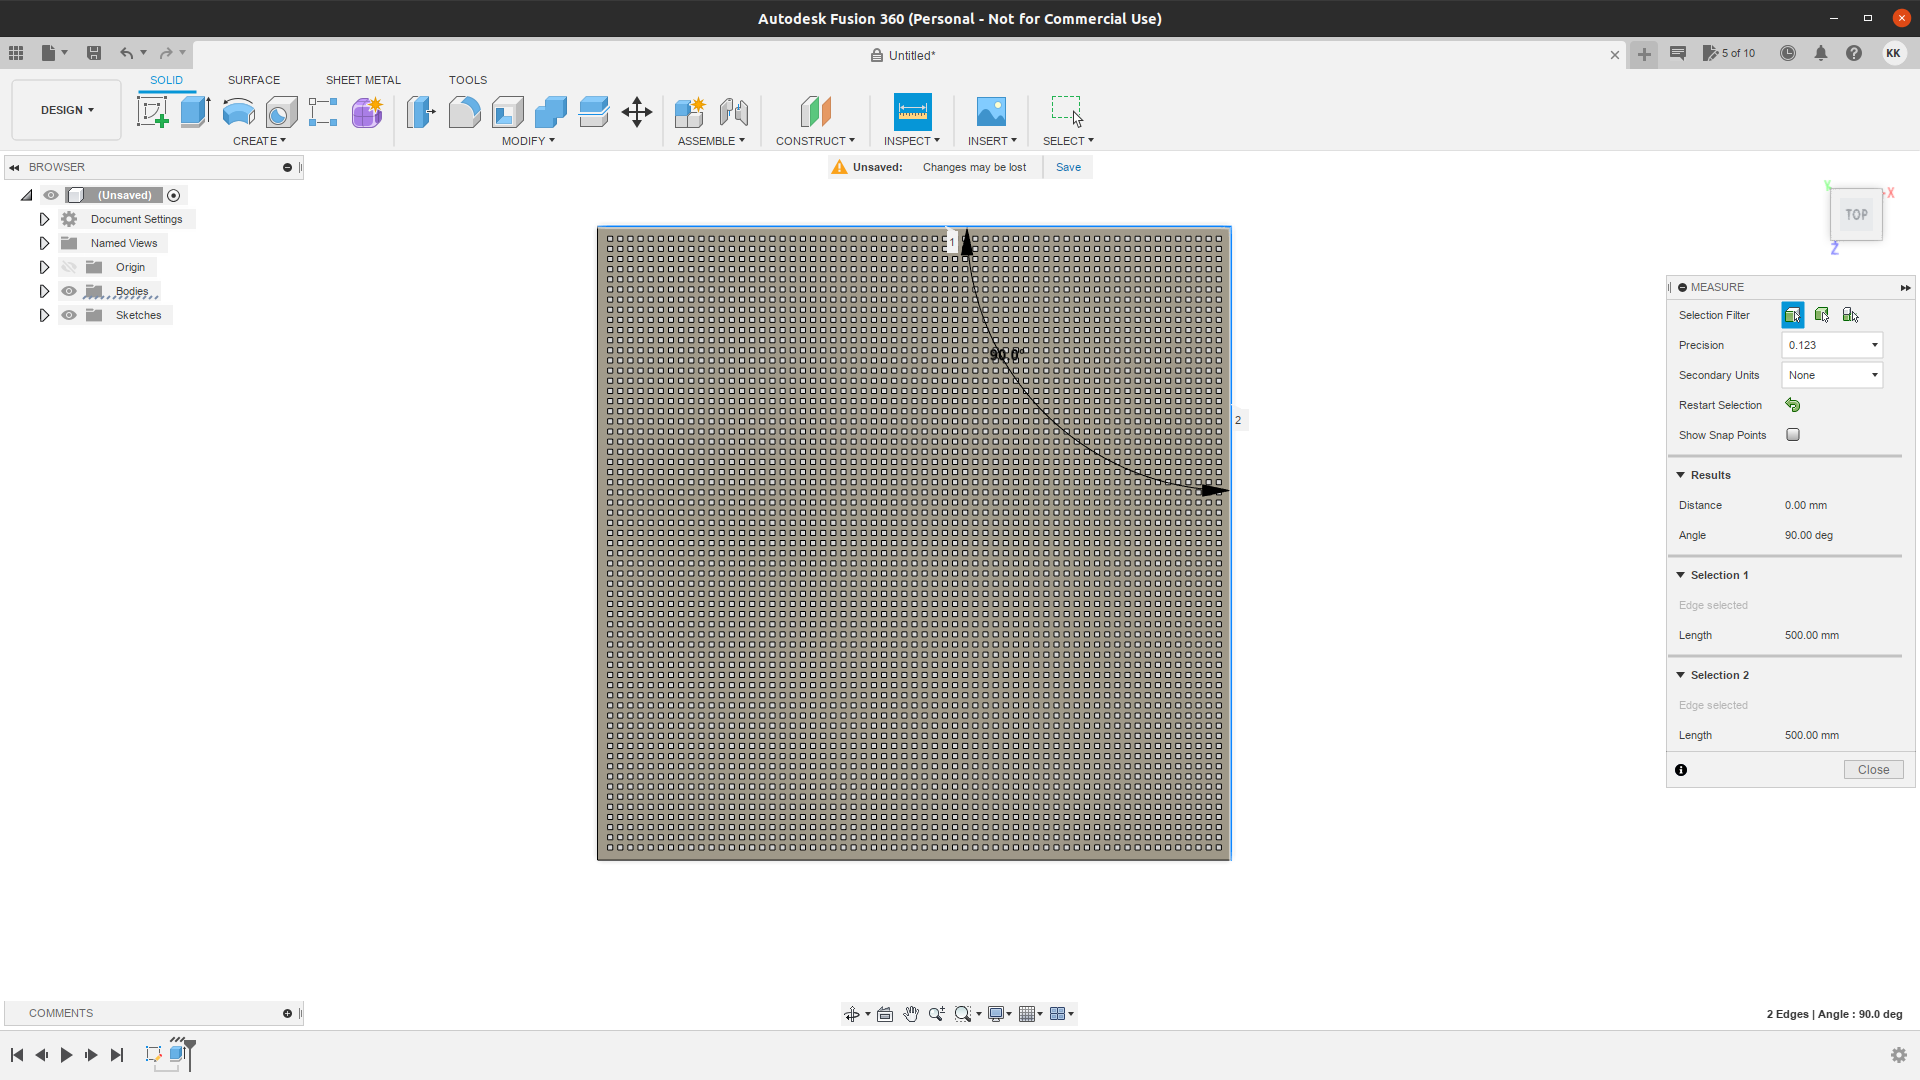This screenshot has height=1080, width=1920.
Task: Select the Fillet tool in Modify
Action: pyautogui.click(x=464, y=112)
